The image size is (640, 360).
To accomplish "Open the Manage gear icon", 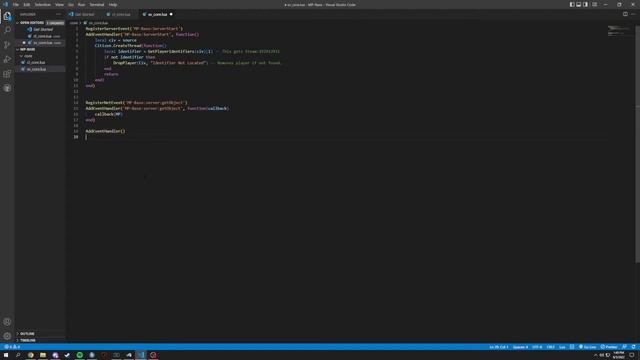I will [7, 336].
